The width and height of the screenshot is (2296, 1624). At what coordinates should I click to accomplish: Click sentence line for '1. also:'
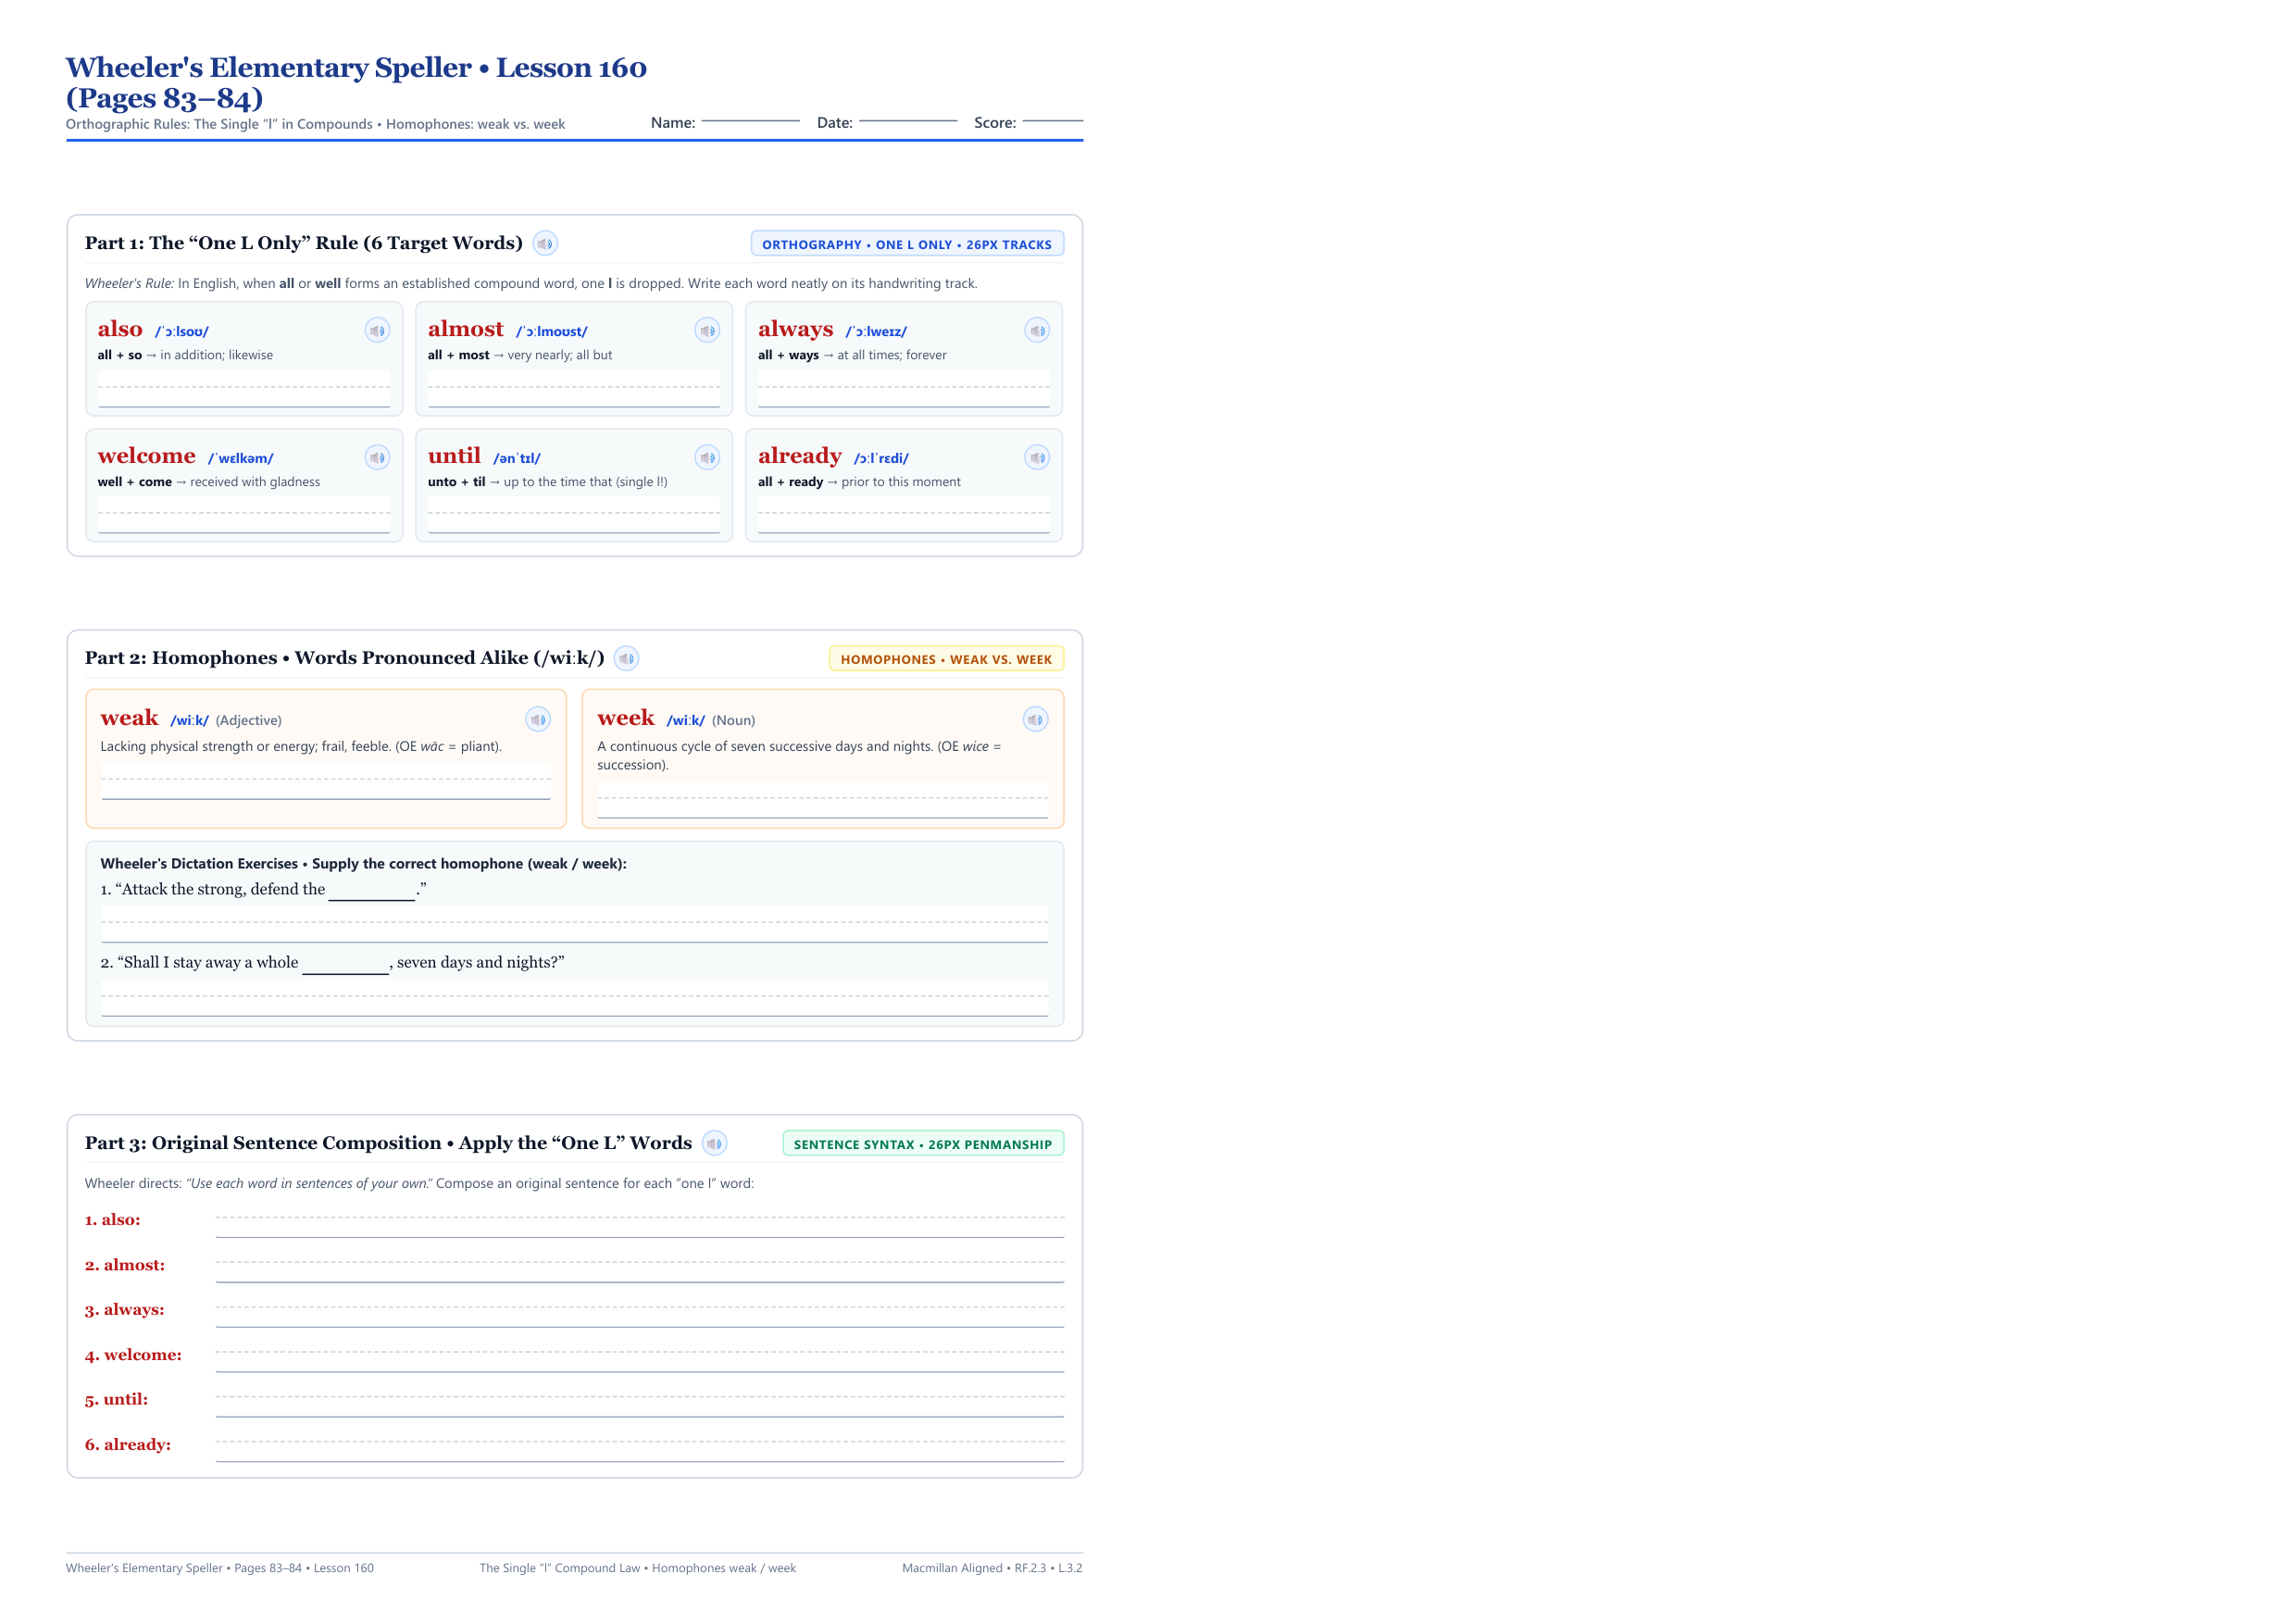pyautogui.click(x=640, y=1222)
